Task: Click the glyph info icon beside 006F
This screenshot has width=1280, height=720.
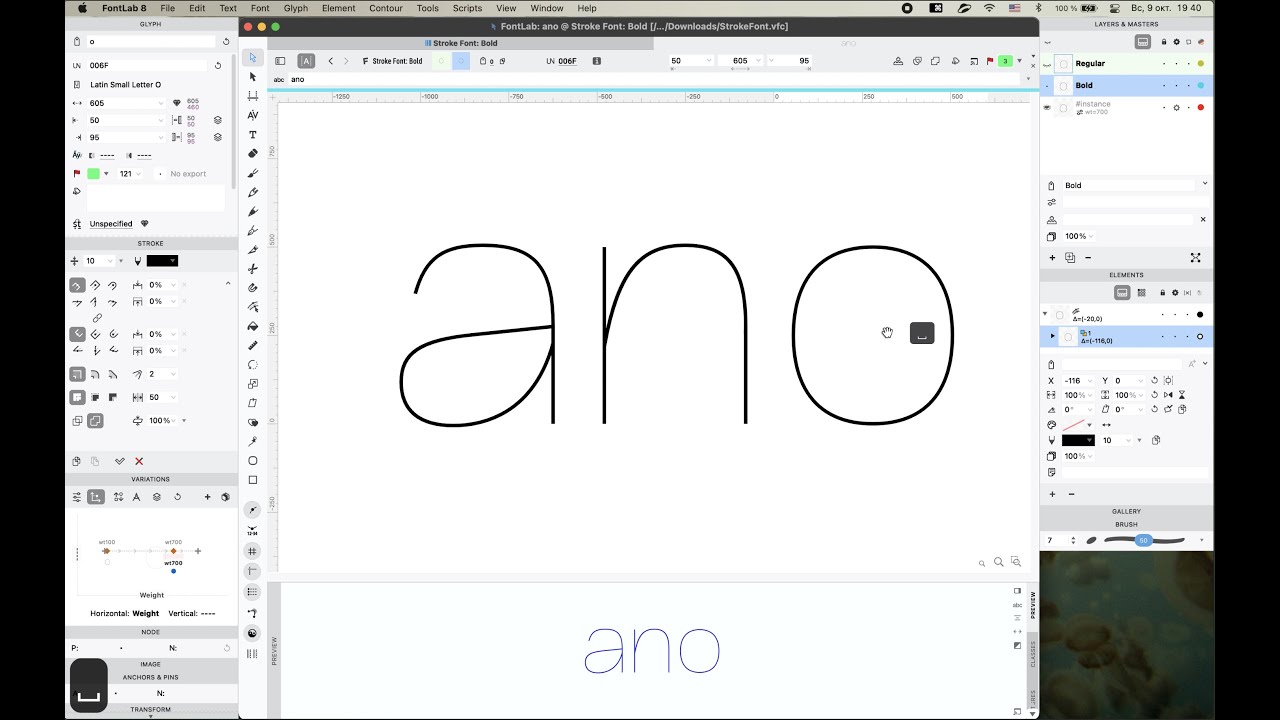Action: (597, 61)
